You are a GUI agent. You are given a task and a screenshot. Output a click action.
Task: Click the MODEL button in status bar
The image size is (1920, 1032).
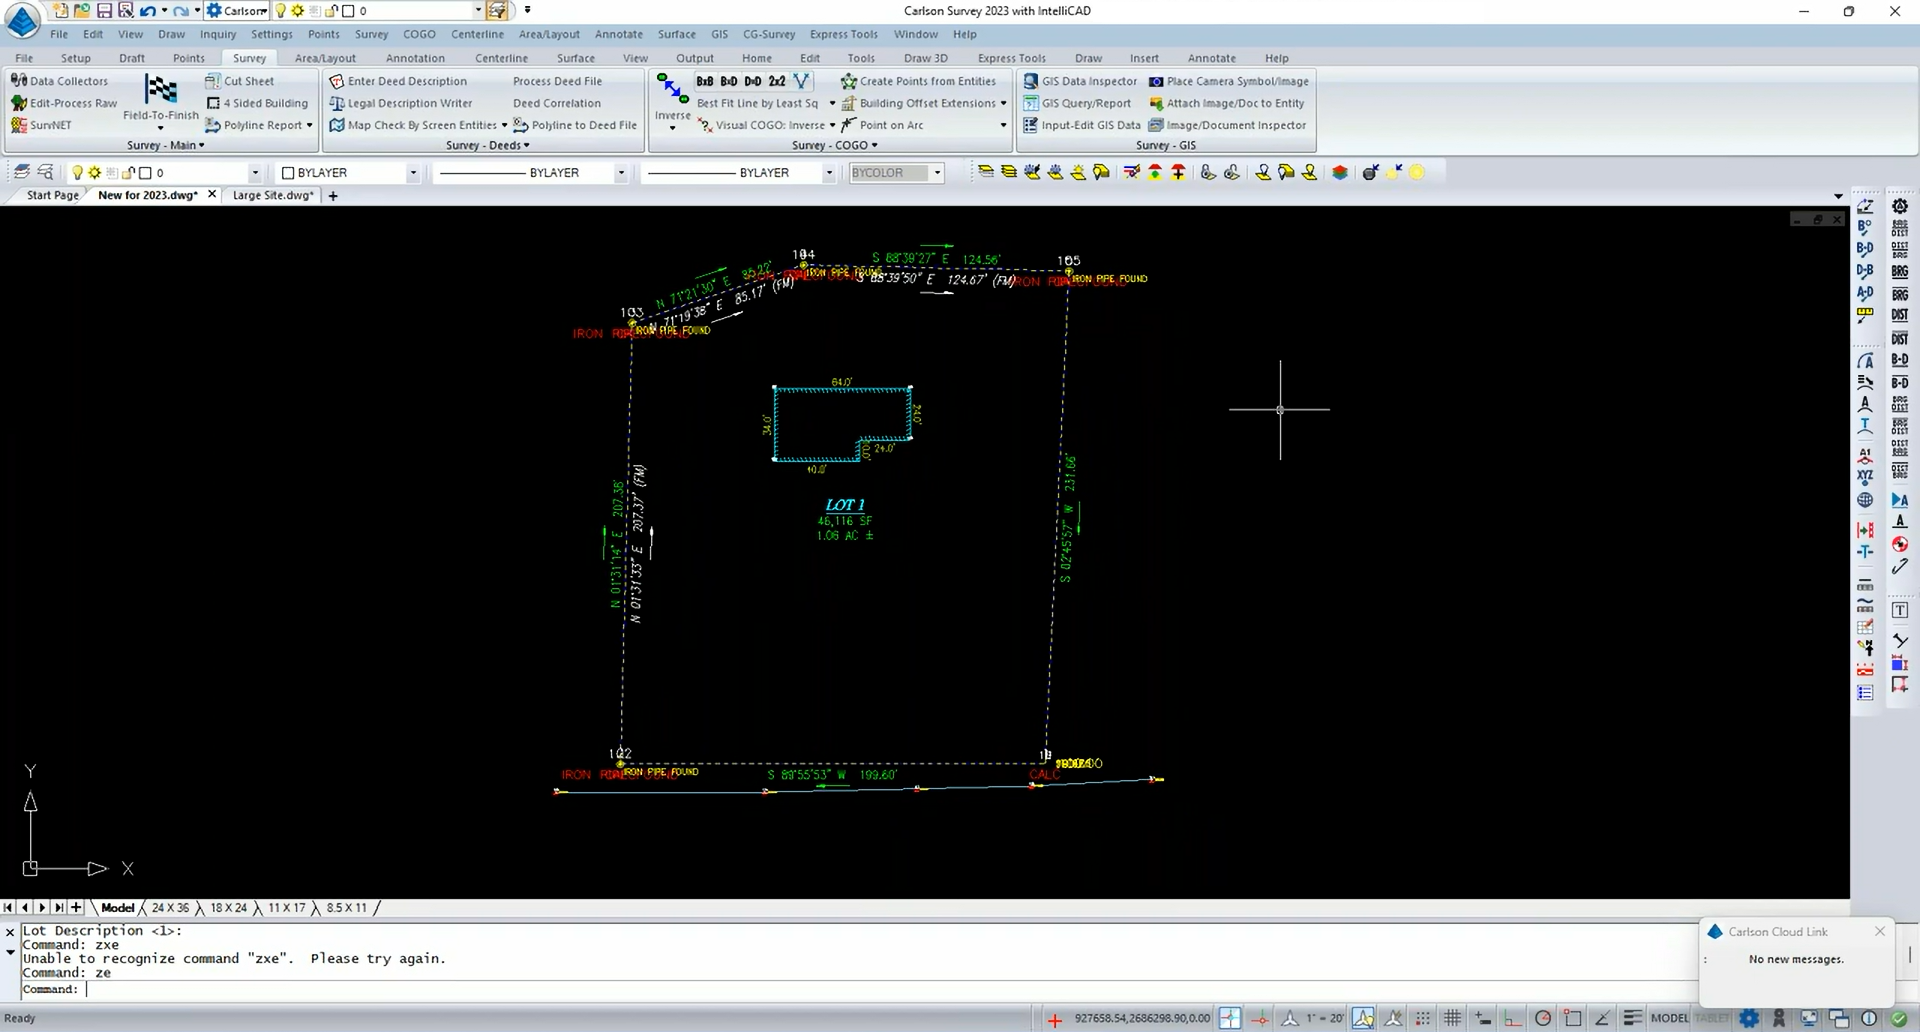pos(1669,1018)
